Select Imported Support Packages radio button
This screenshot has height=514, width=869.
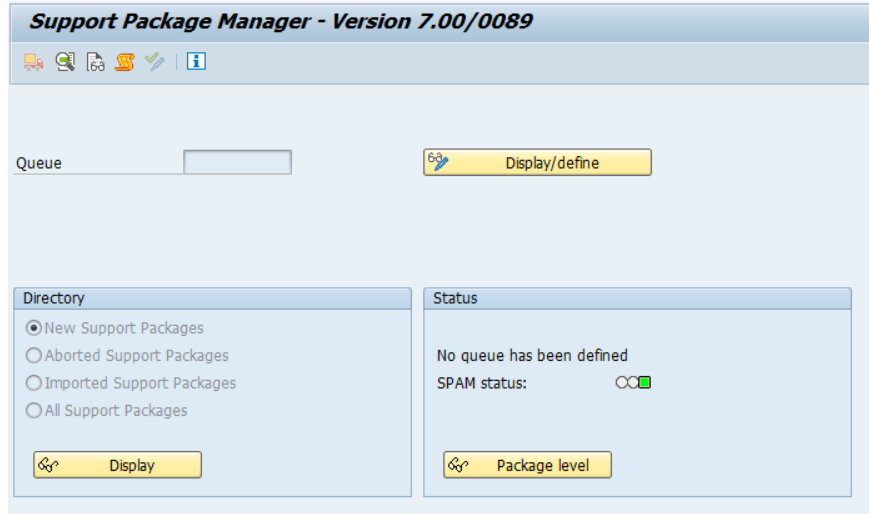coord(34,383)
